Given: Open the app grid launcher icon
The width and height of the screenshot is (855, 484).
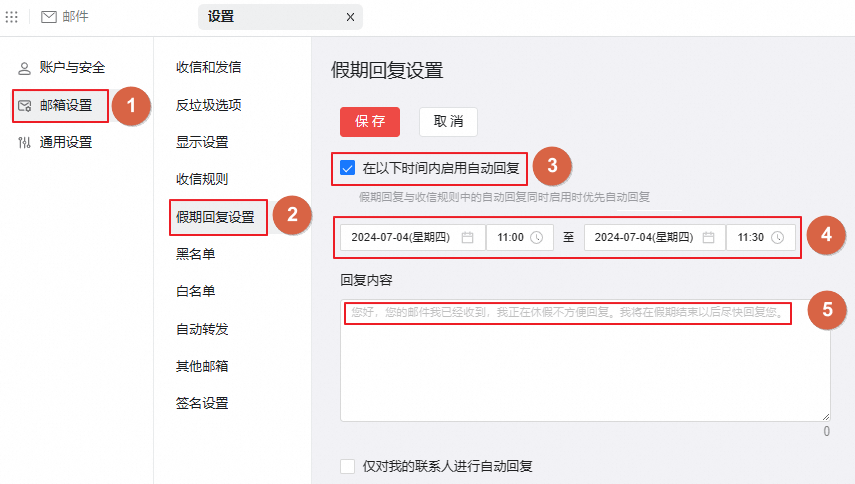Looking at the screenshot, I should 12,17.
